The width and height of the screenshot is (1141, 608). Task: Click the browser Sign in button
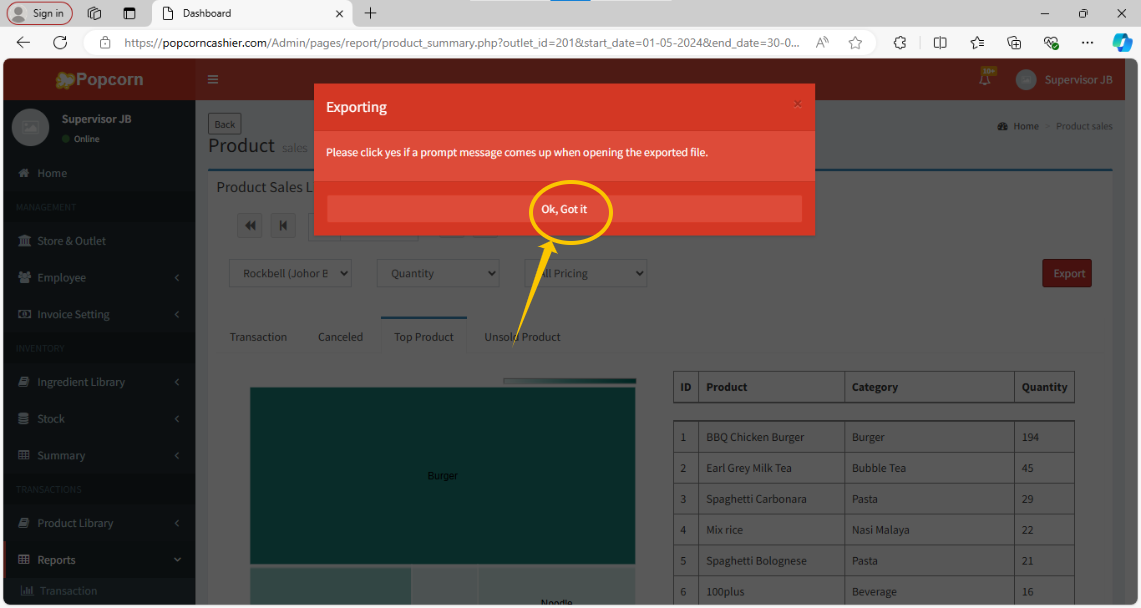pos(39,13)
